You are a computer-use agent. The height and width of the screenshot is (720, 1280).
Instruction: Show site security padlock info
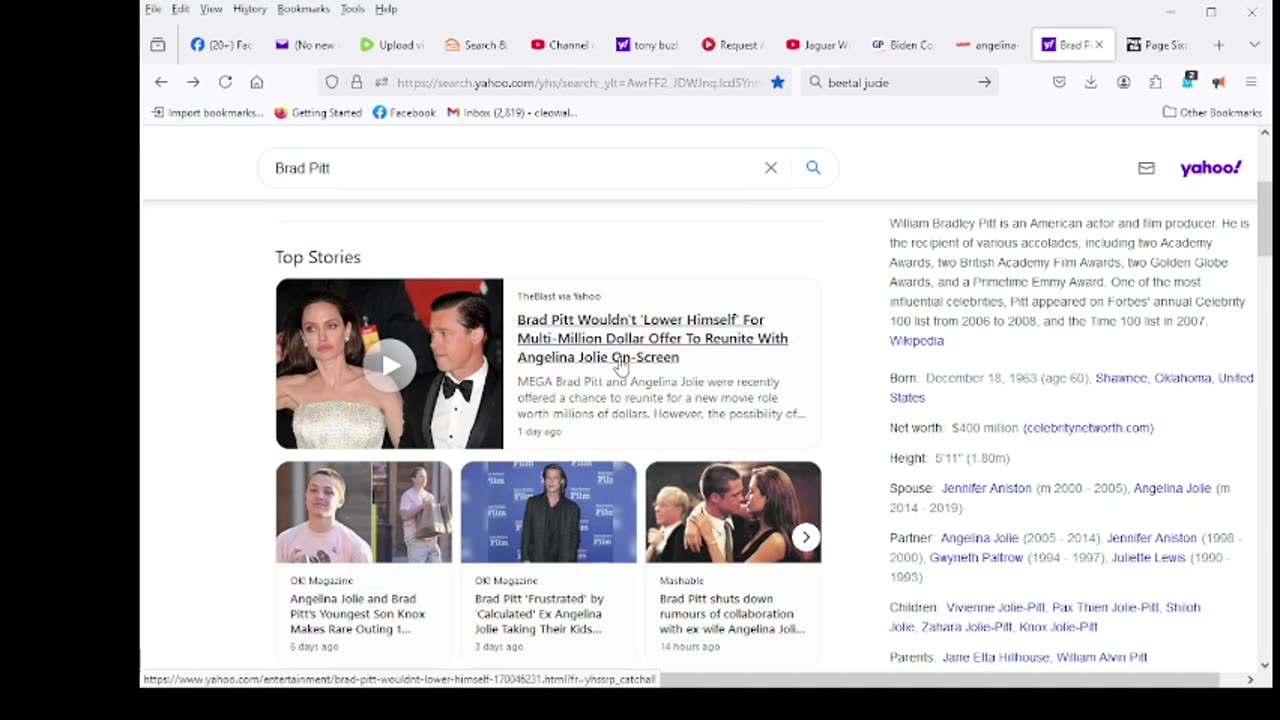356,82
